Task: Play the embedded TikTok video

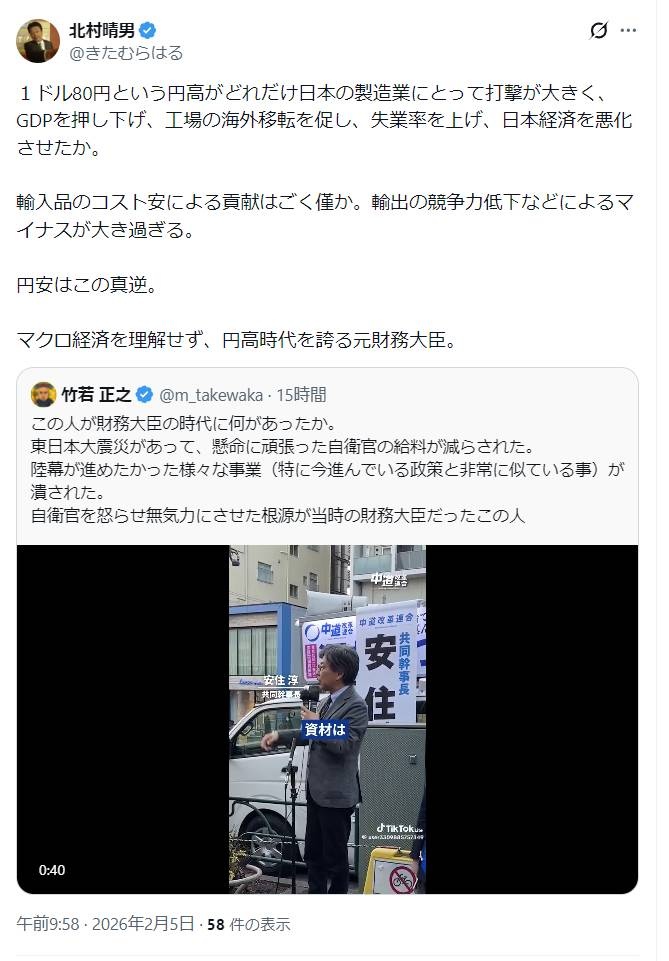Action: 327,719
